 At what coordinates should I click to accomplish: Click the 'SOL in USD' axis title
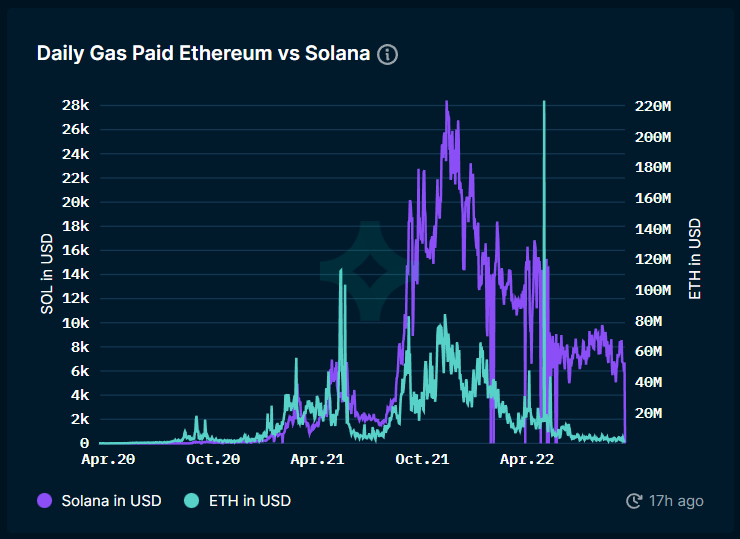coord(47,273)
